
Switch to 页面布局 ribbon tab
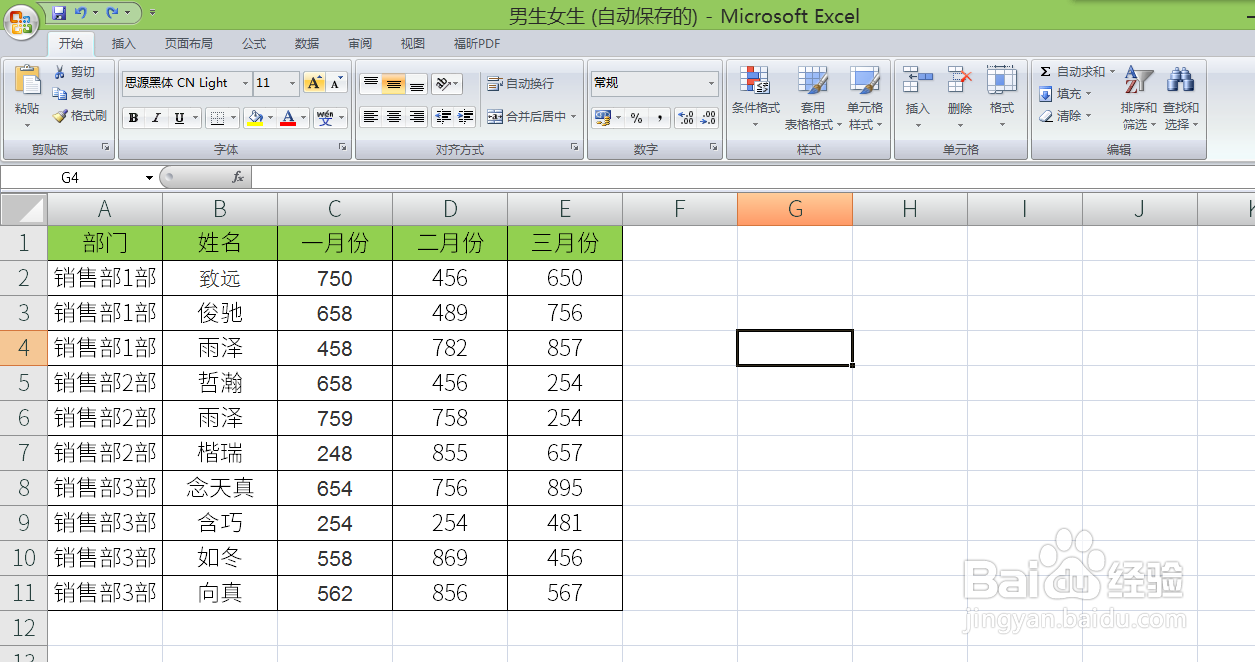click(189, 44)
